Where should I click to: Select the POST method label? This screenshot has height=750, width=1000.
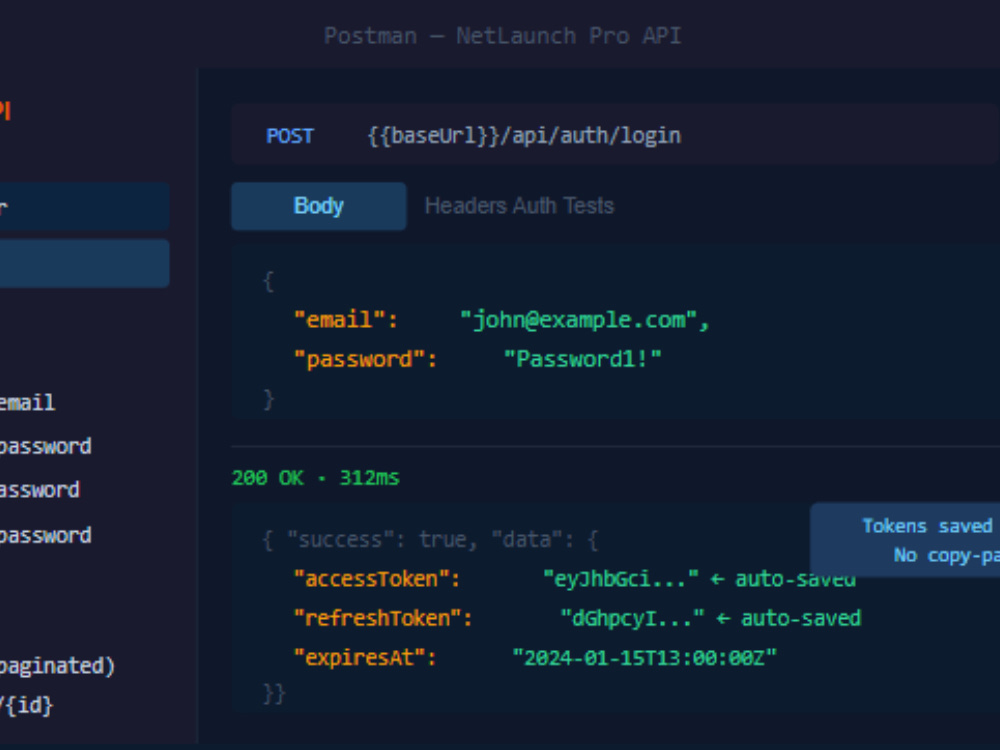click(x=290, y=136)
